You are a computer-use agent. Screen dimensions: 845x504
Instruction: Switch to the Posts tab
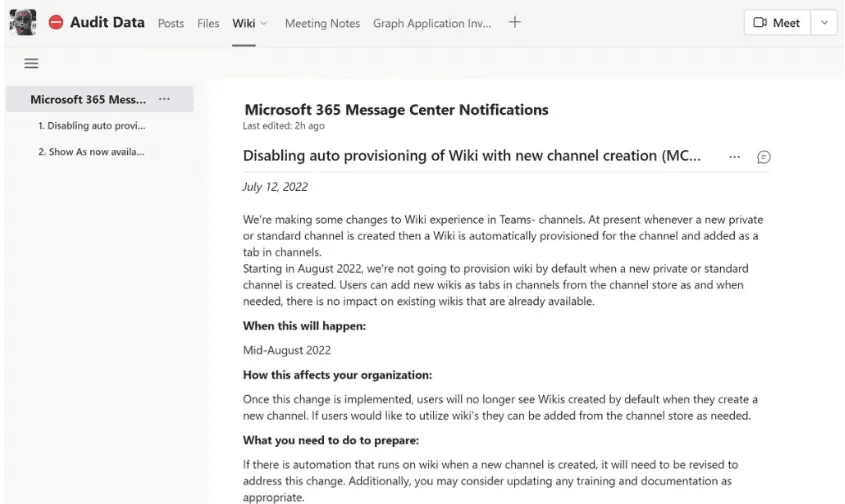point(171,23)
